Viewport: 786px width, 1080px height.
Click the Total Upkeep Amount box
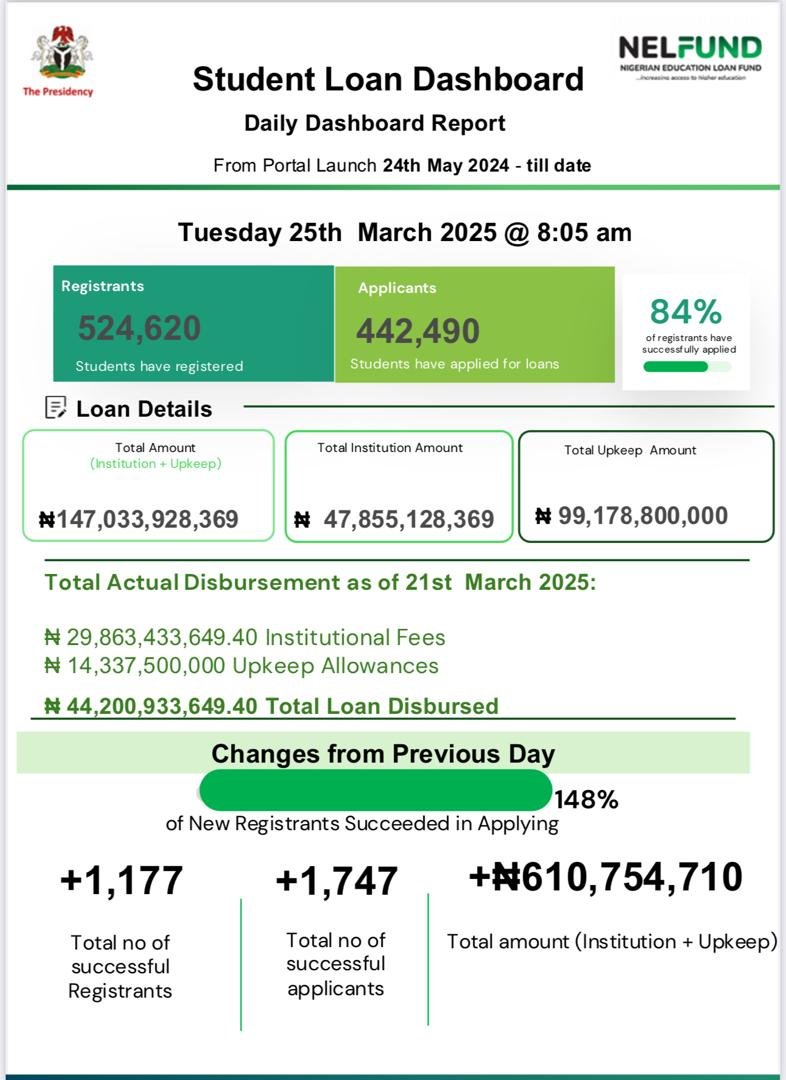(646, 486)
